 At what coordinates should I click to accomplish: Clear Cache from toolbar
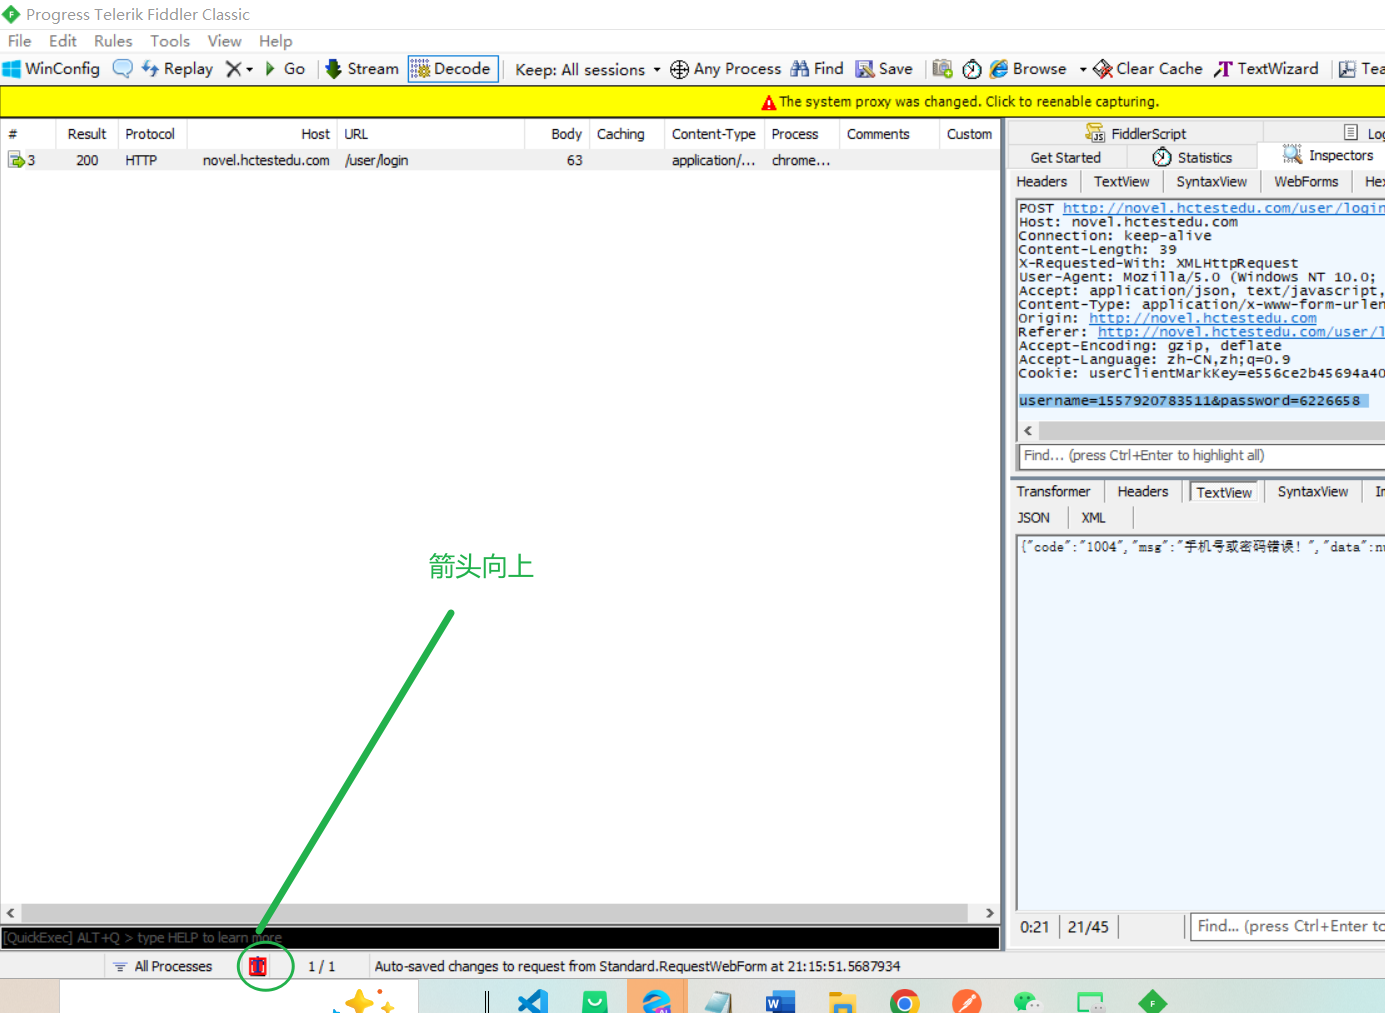1148,68
